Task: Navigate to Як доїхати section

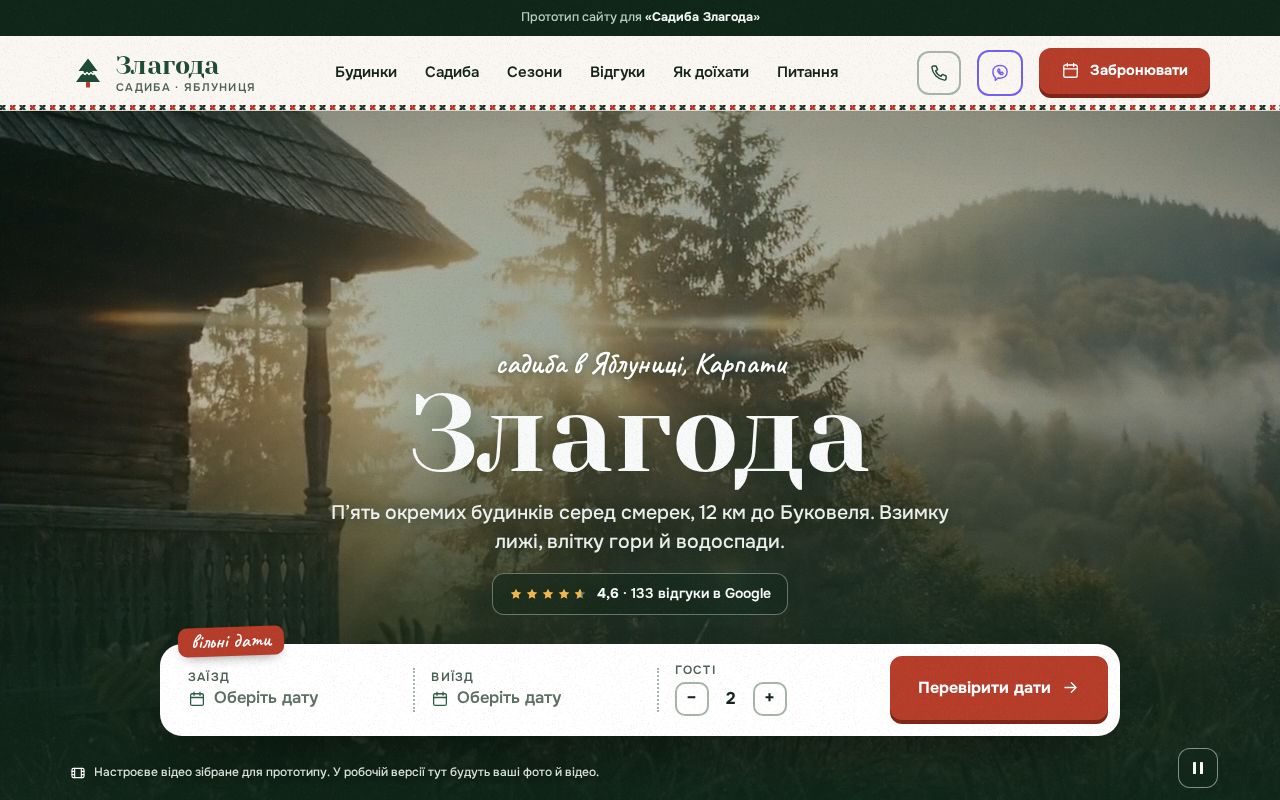Action: pos(711,72)
